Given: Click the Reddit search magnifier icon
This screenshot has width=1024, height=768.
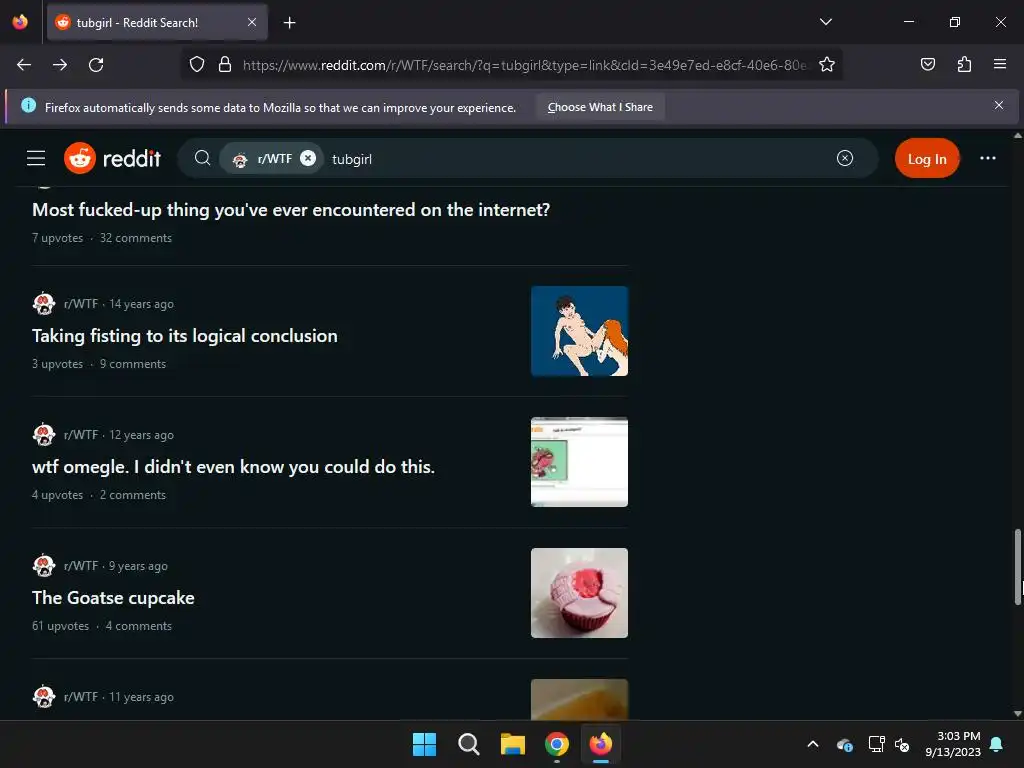Looking at the screenshot, I should [202, 158].
